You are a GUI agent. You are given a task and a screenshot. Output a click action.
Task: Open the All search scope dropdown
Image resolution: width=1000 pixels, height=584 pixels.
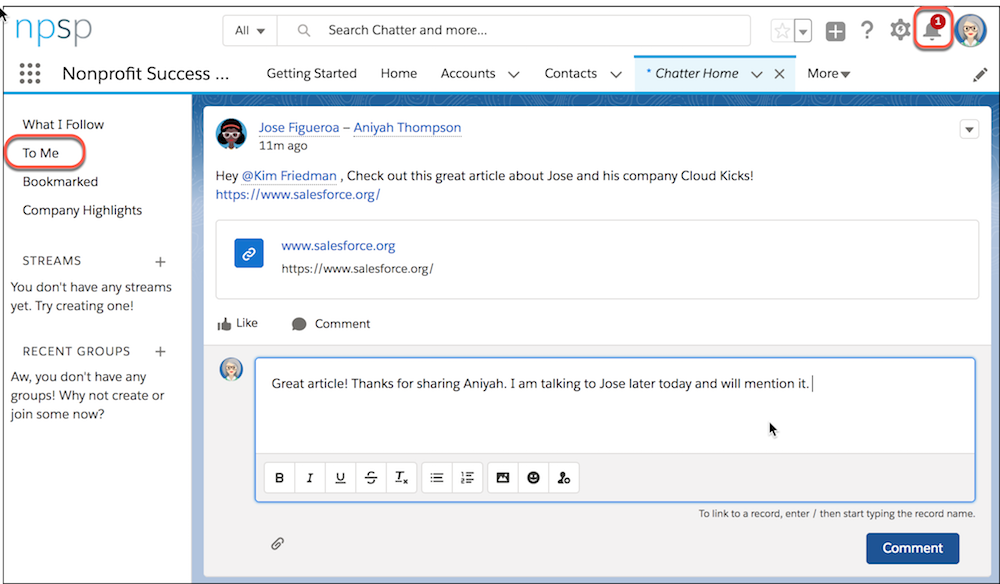pyautogui.click(x=248, y=30)
